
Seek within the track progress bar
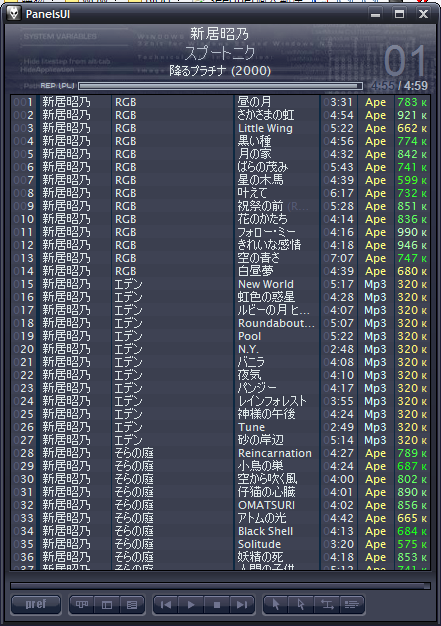click(x=221, y=86)
